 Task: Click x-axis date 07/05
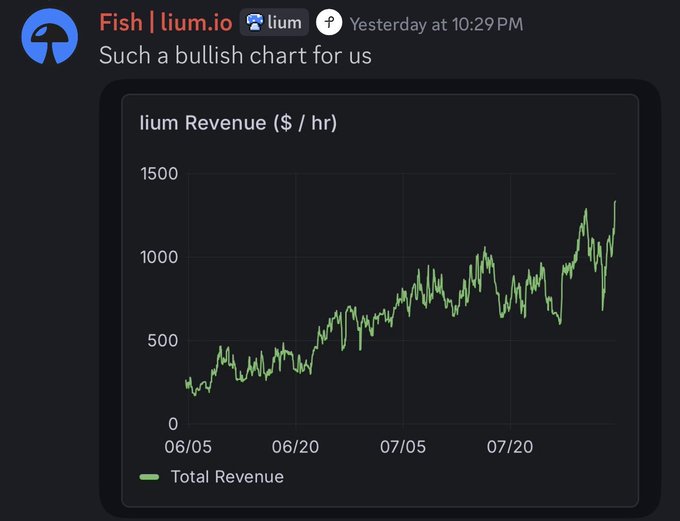(403, 446)
